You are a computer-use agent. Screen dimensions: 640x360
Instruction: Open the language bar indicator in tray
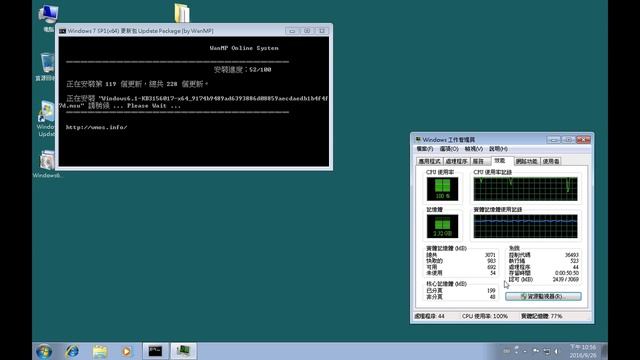click(x=507, y=351)
